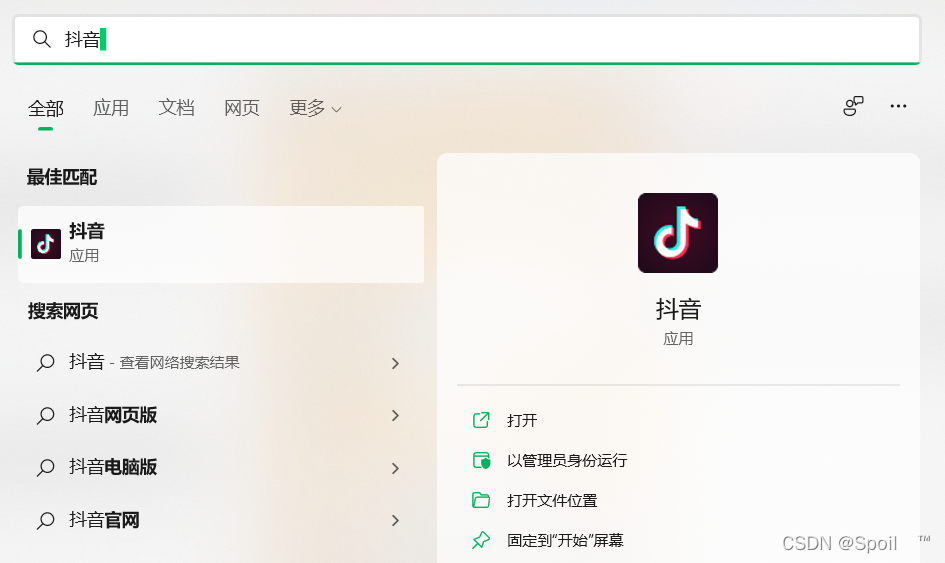The image size is (945, 563).
Task: Expand arrow beside 抖音官网
Action: [x=395, y=520]
